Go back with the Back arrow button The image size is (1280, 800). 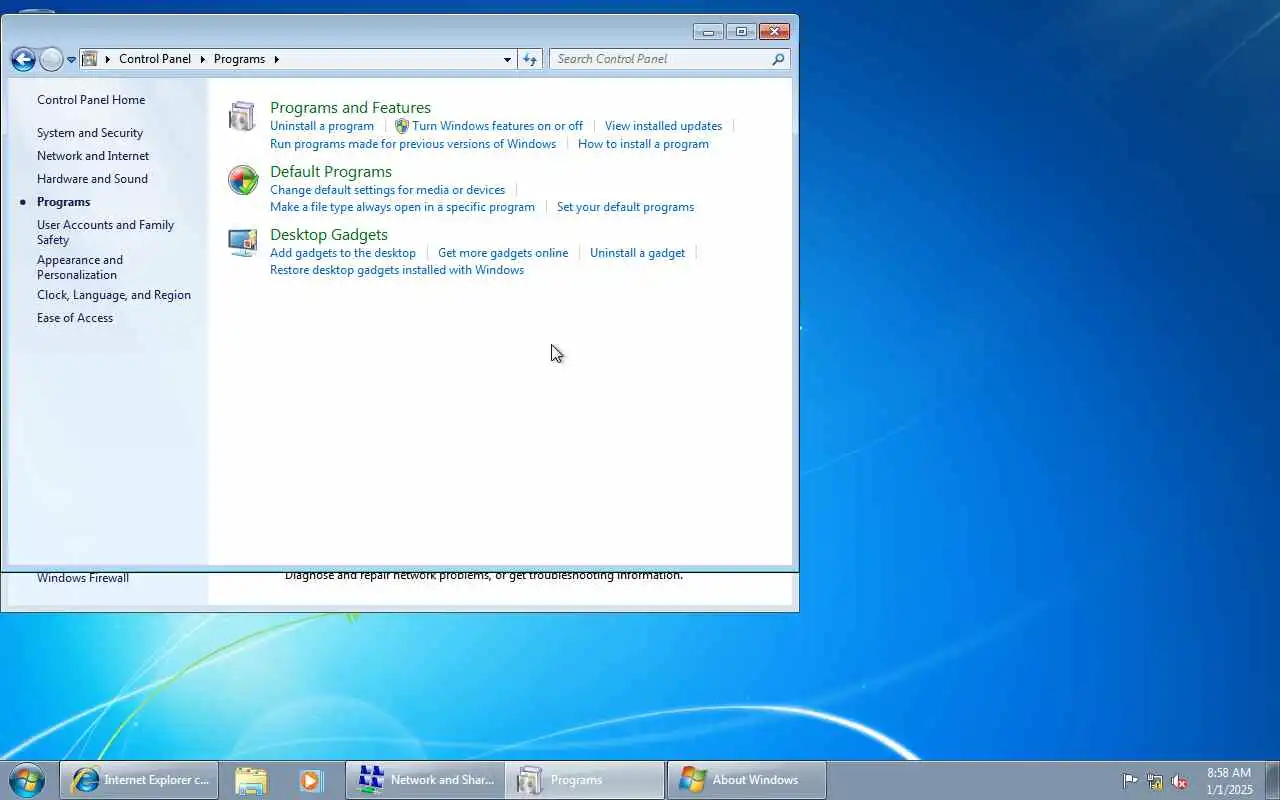point(23,59)
